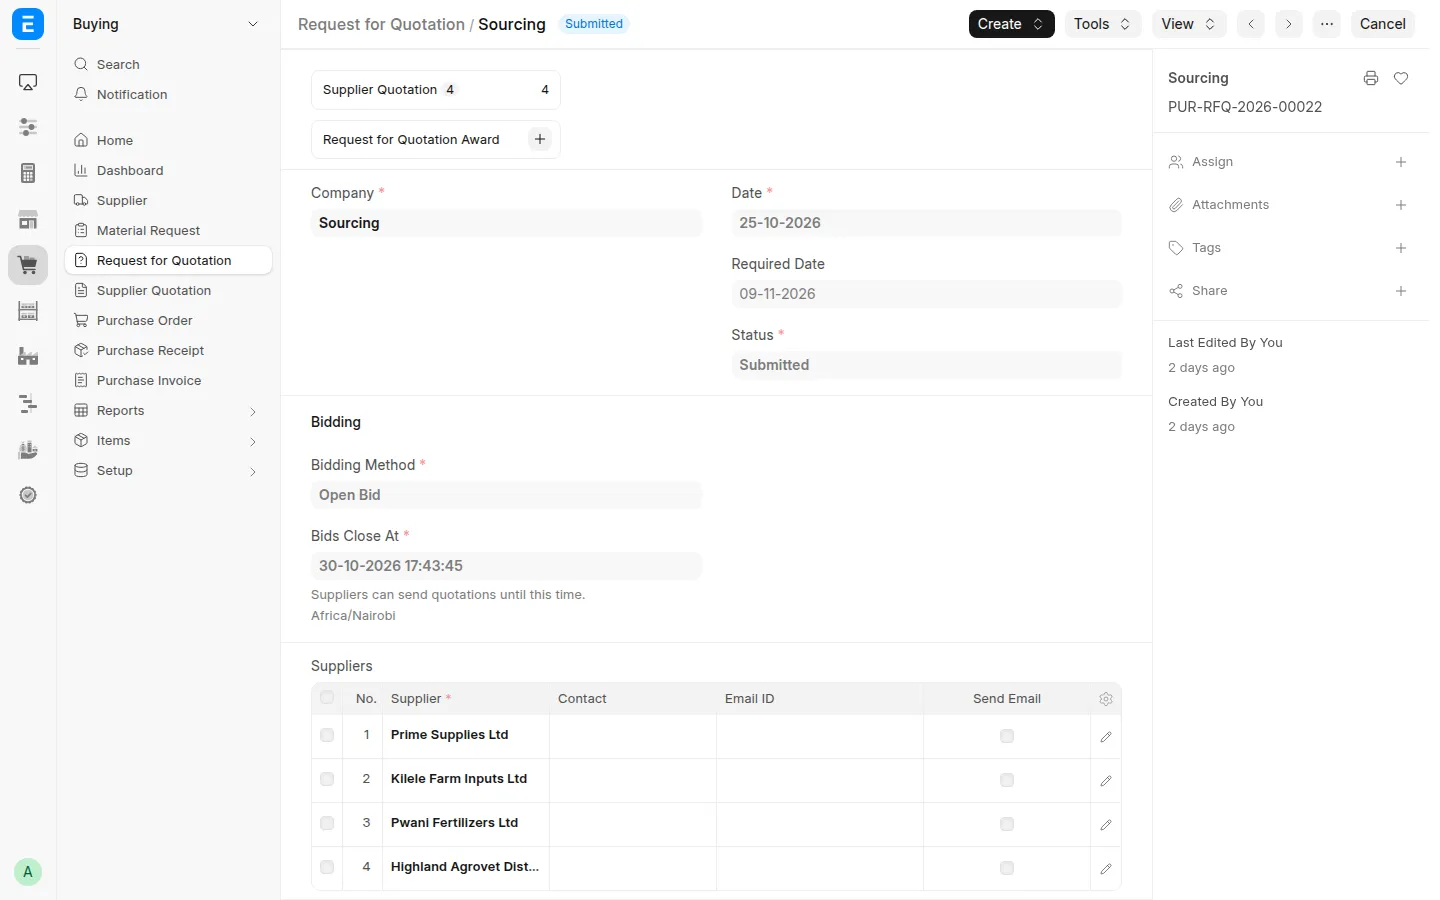This screenshot has height=900, width=1440.
Task: Click the Required Date field
Action: (926, 294)
